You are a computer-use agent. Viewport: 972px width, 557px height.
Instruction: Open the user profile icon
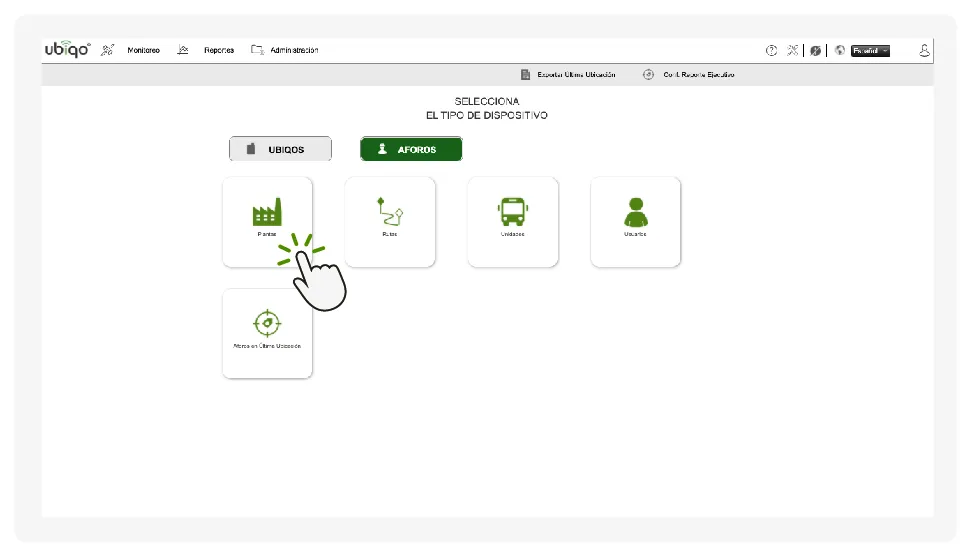(x=924, y=50)
